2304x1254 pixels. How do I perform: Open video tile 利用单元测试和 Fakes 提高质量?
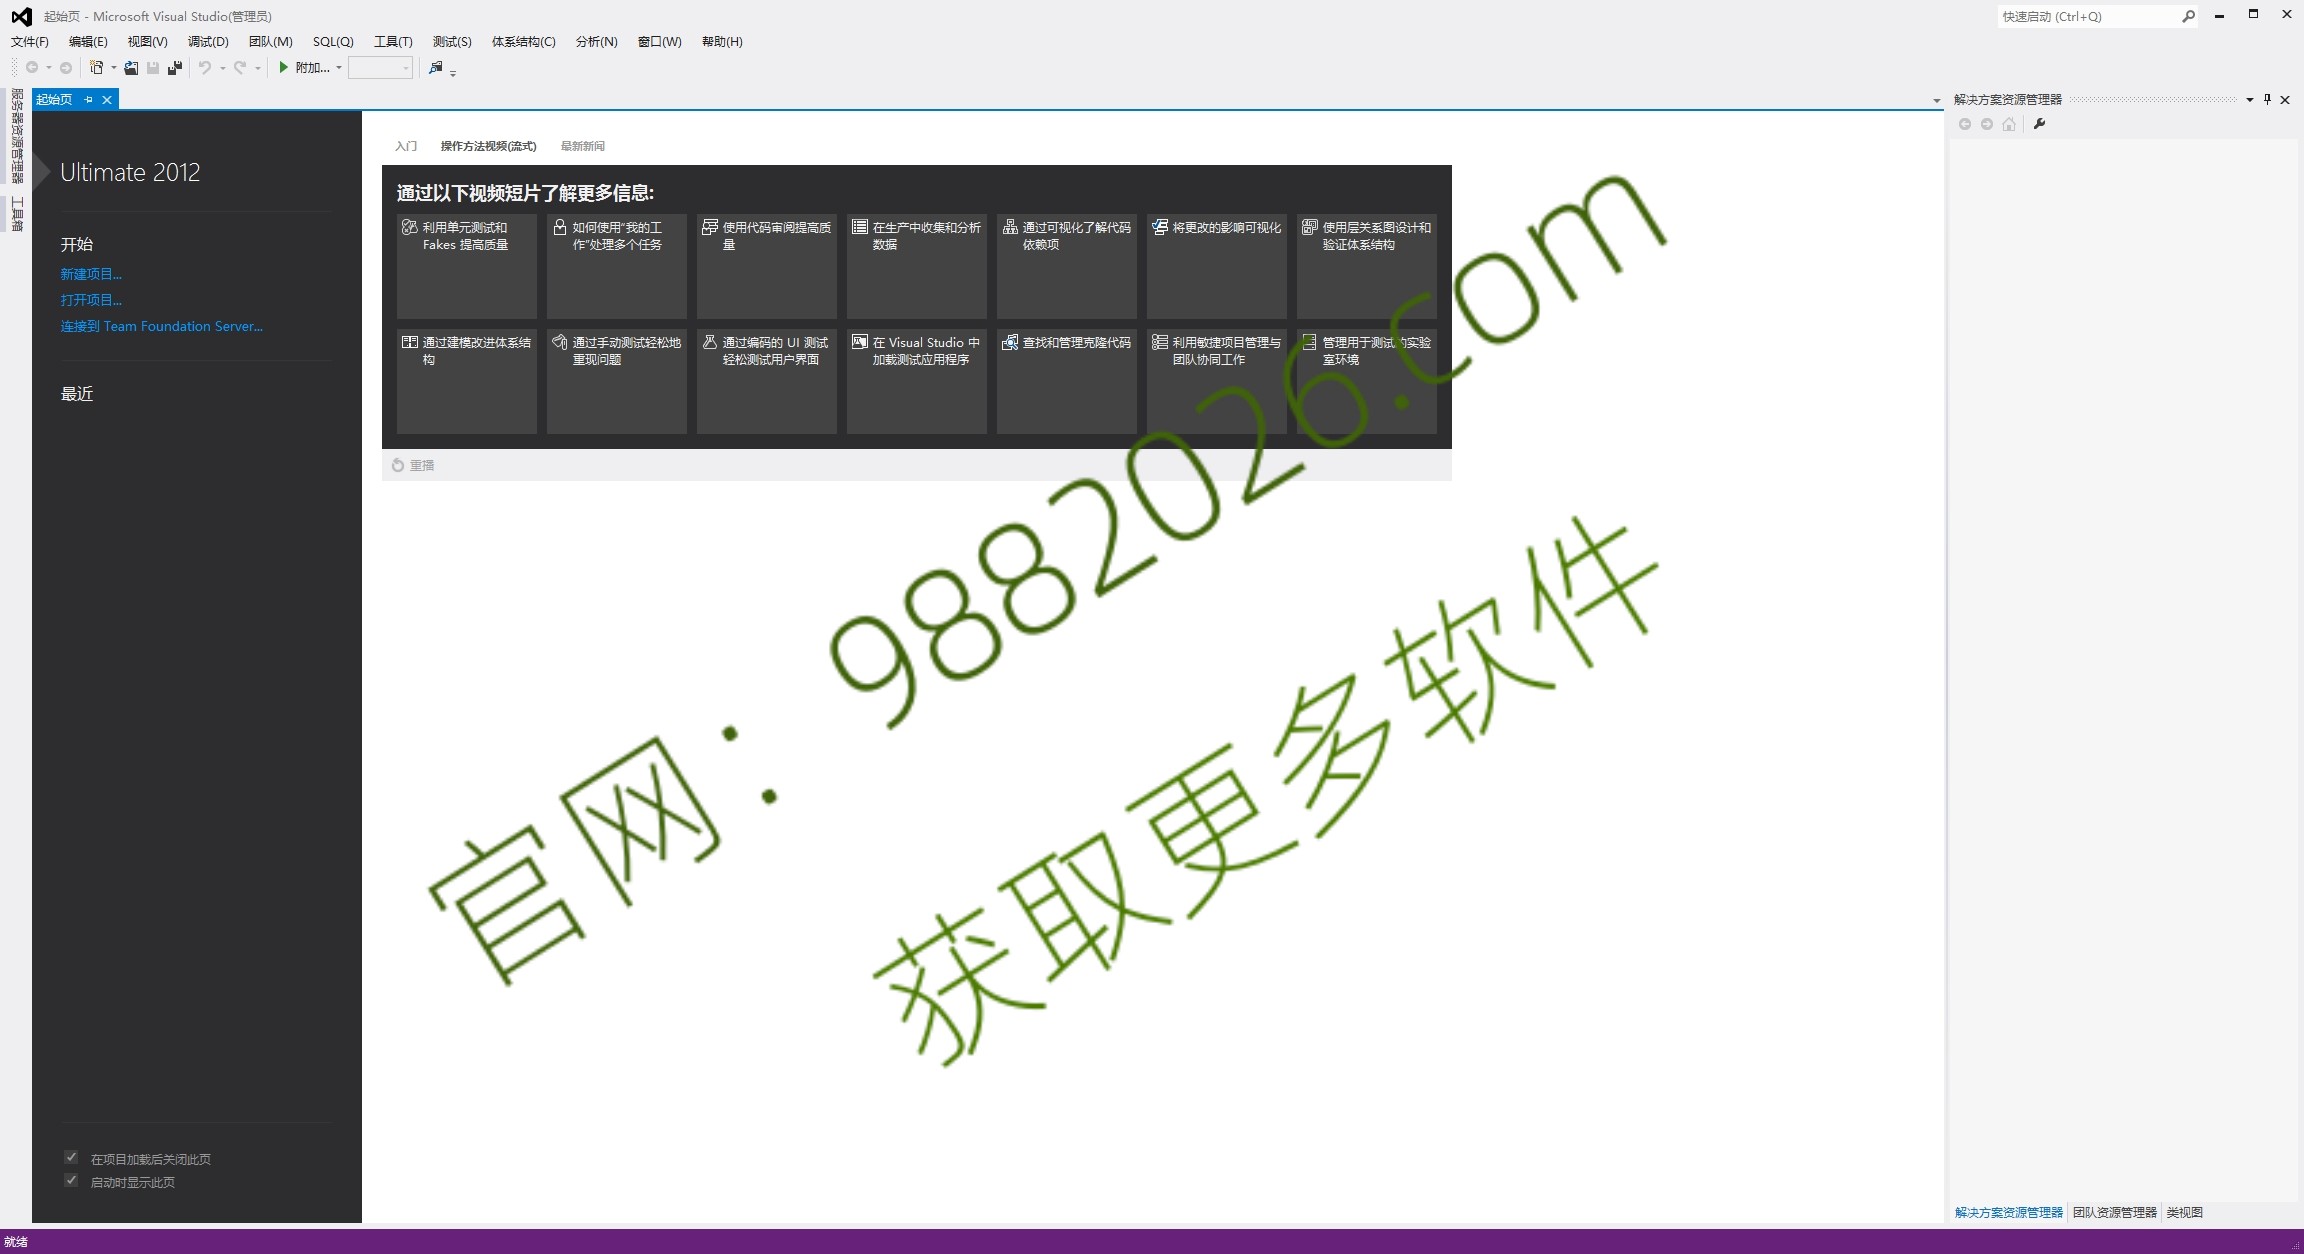coord(467,266)
